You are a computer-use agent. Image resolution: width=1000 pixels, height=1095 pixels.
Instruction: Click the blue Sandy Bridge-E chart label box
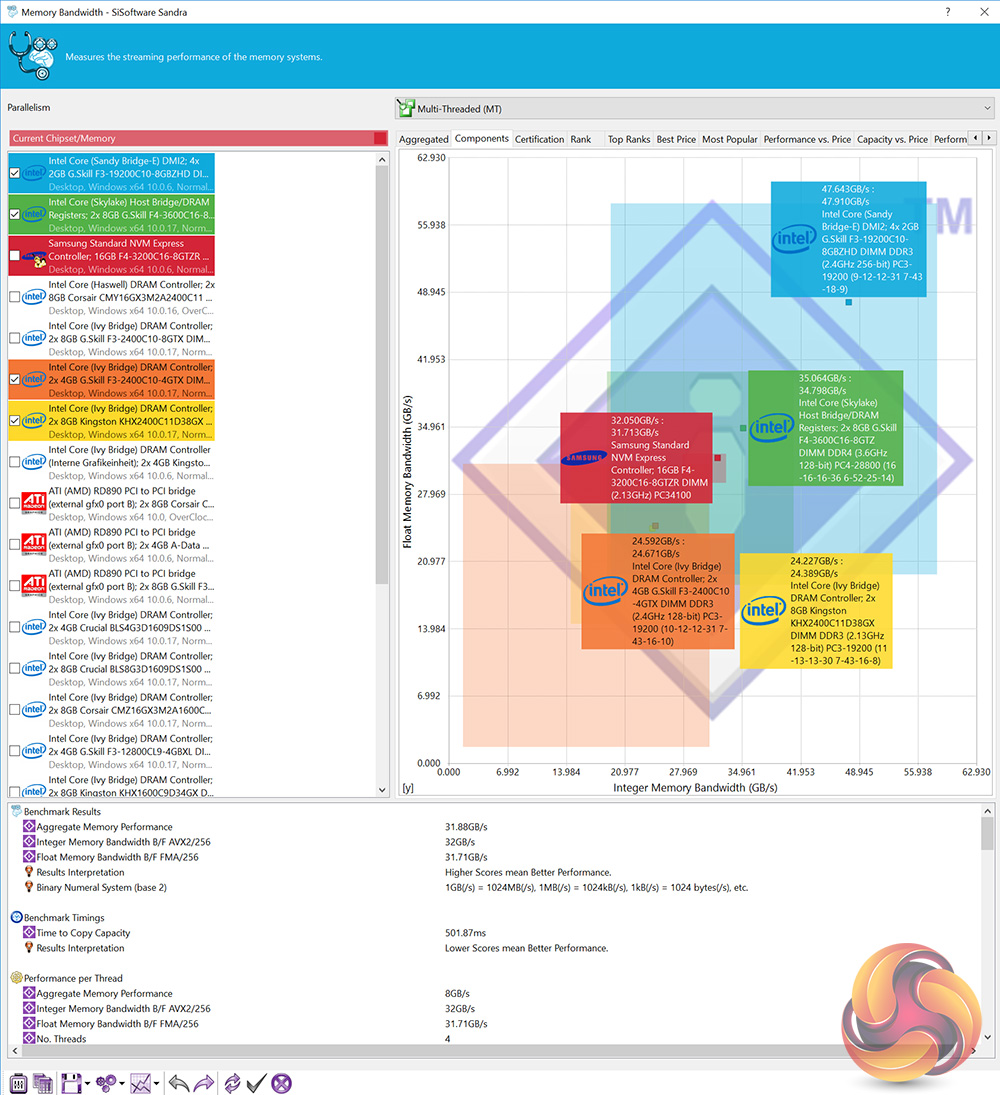[848, 239]
